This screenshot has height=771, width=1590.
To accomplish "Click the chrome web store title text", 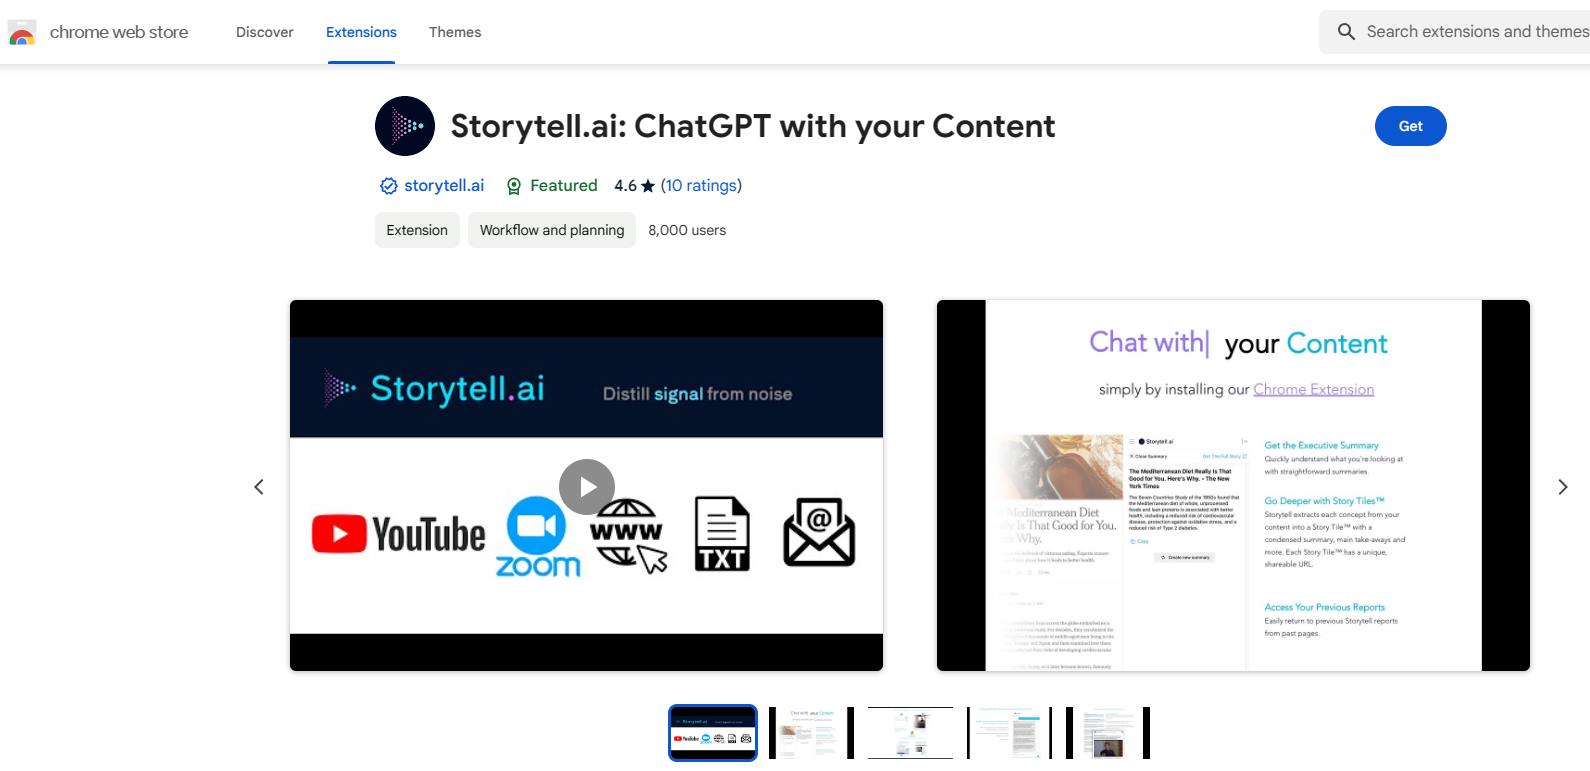I will click(119, 32).
